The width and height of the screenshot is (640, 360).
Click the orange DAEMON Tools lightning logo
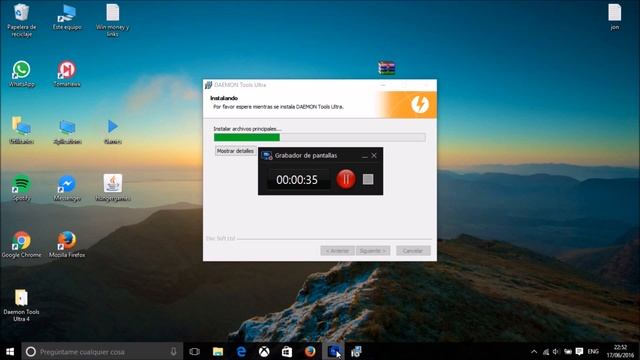(x=420, y=104)
